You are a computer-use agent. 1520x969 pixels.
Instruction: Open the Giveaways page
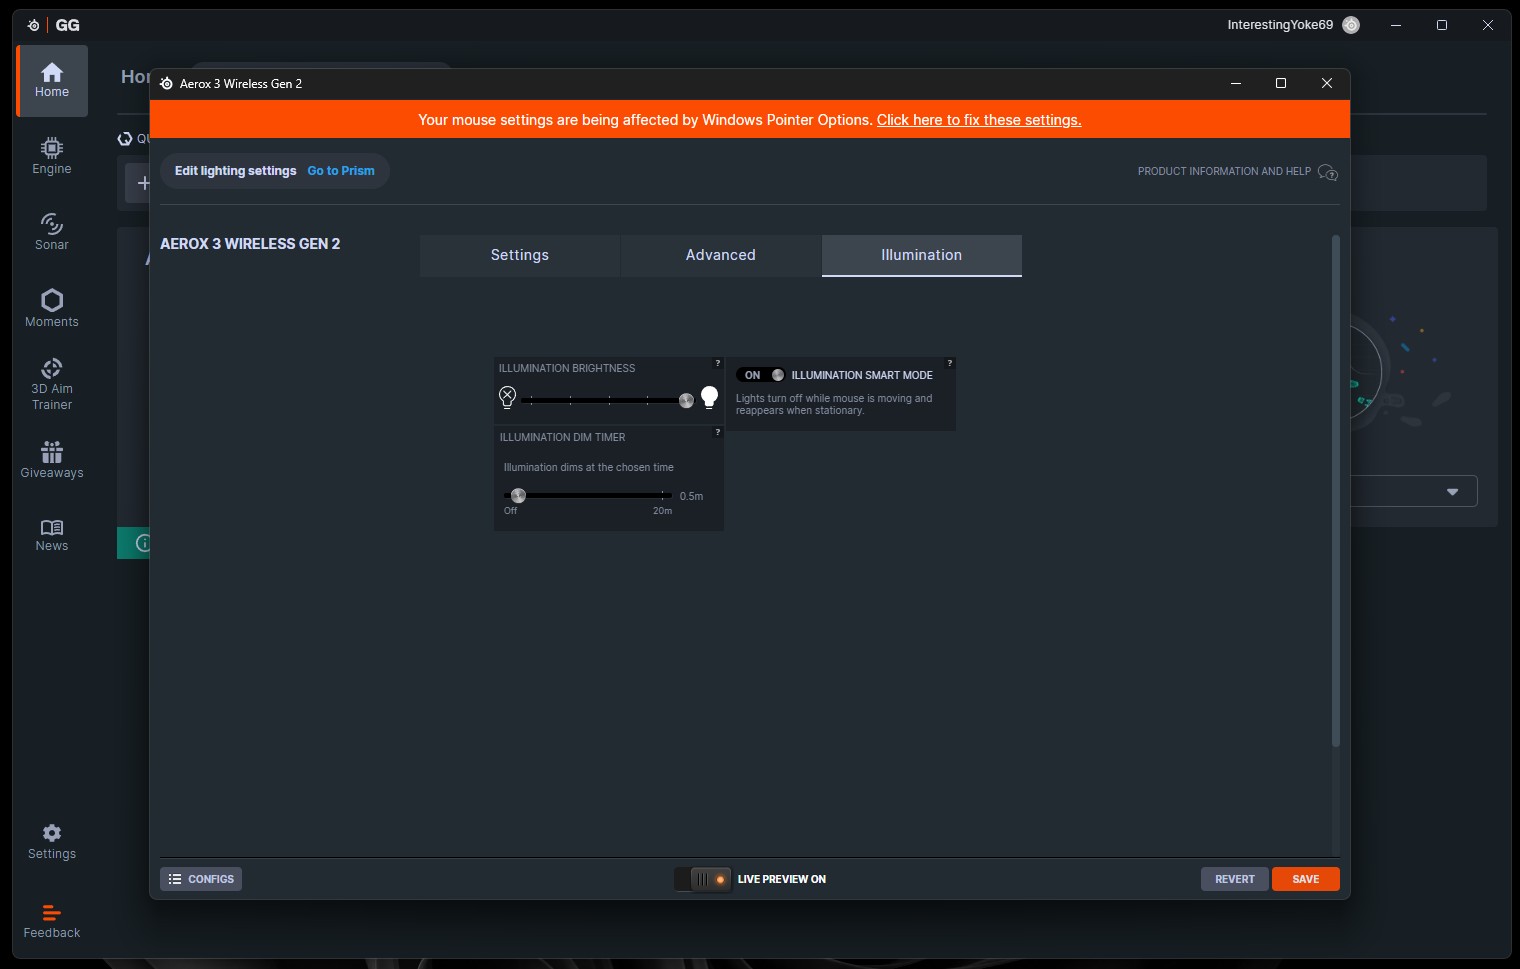click(x=52, y=460)
